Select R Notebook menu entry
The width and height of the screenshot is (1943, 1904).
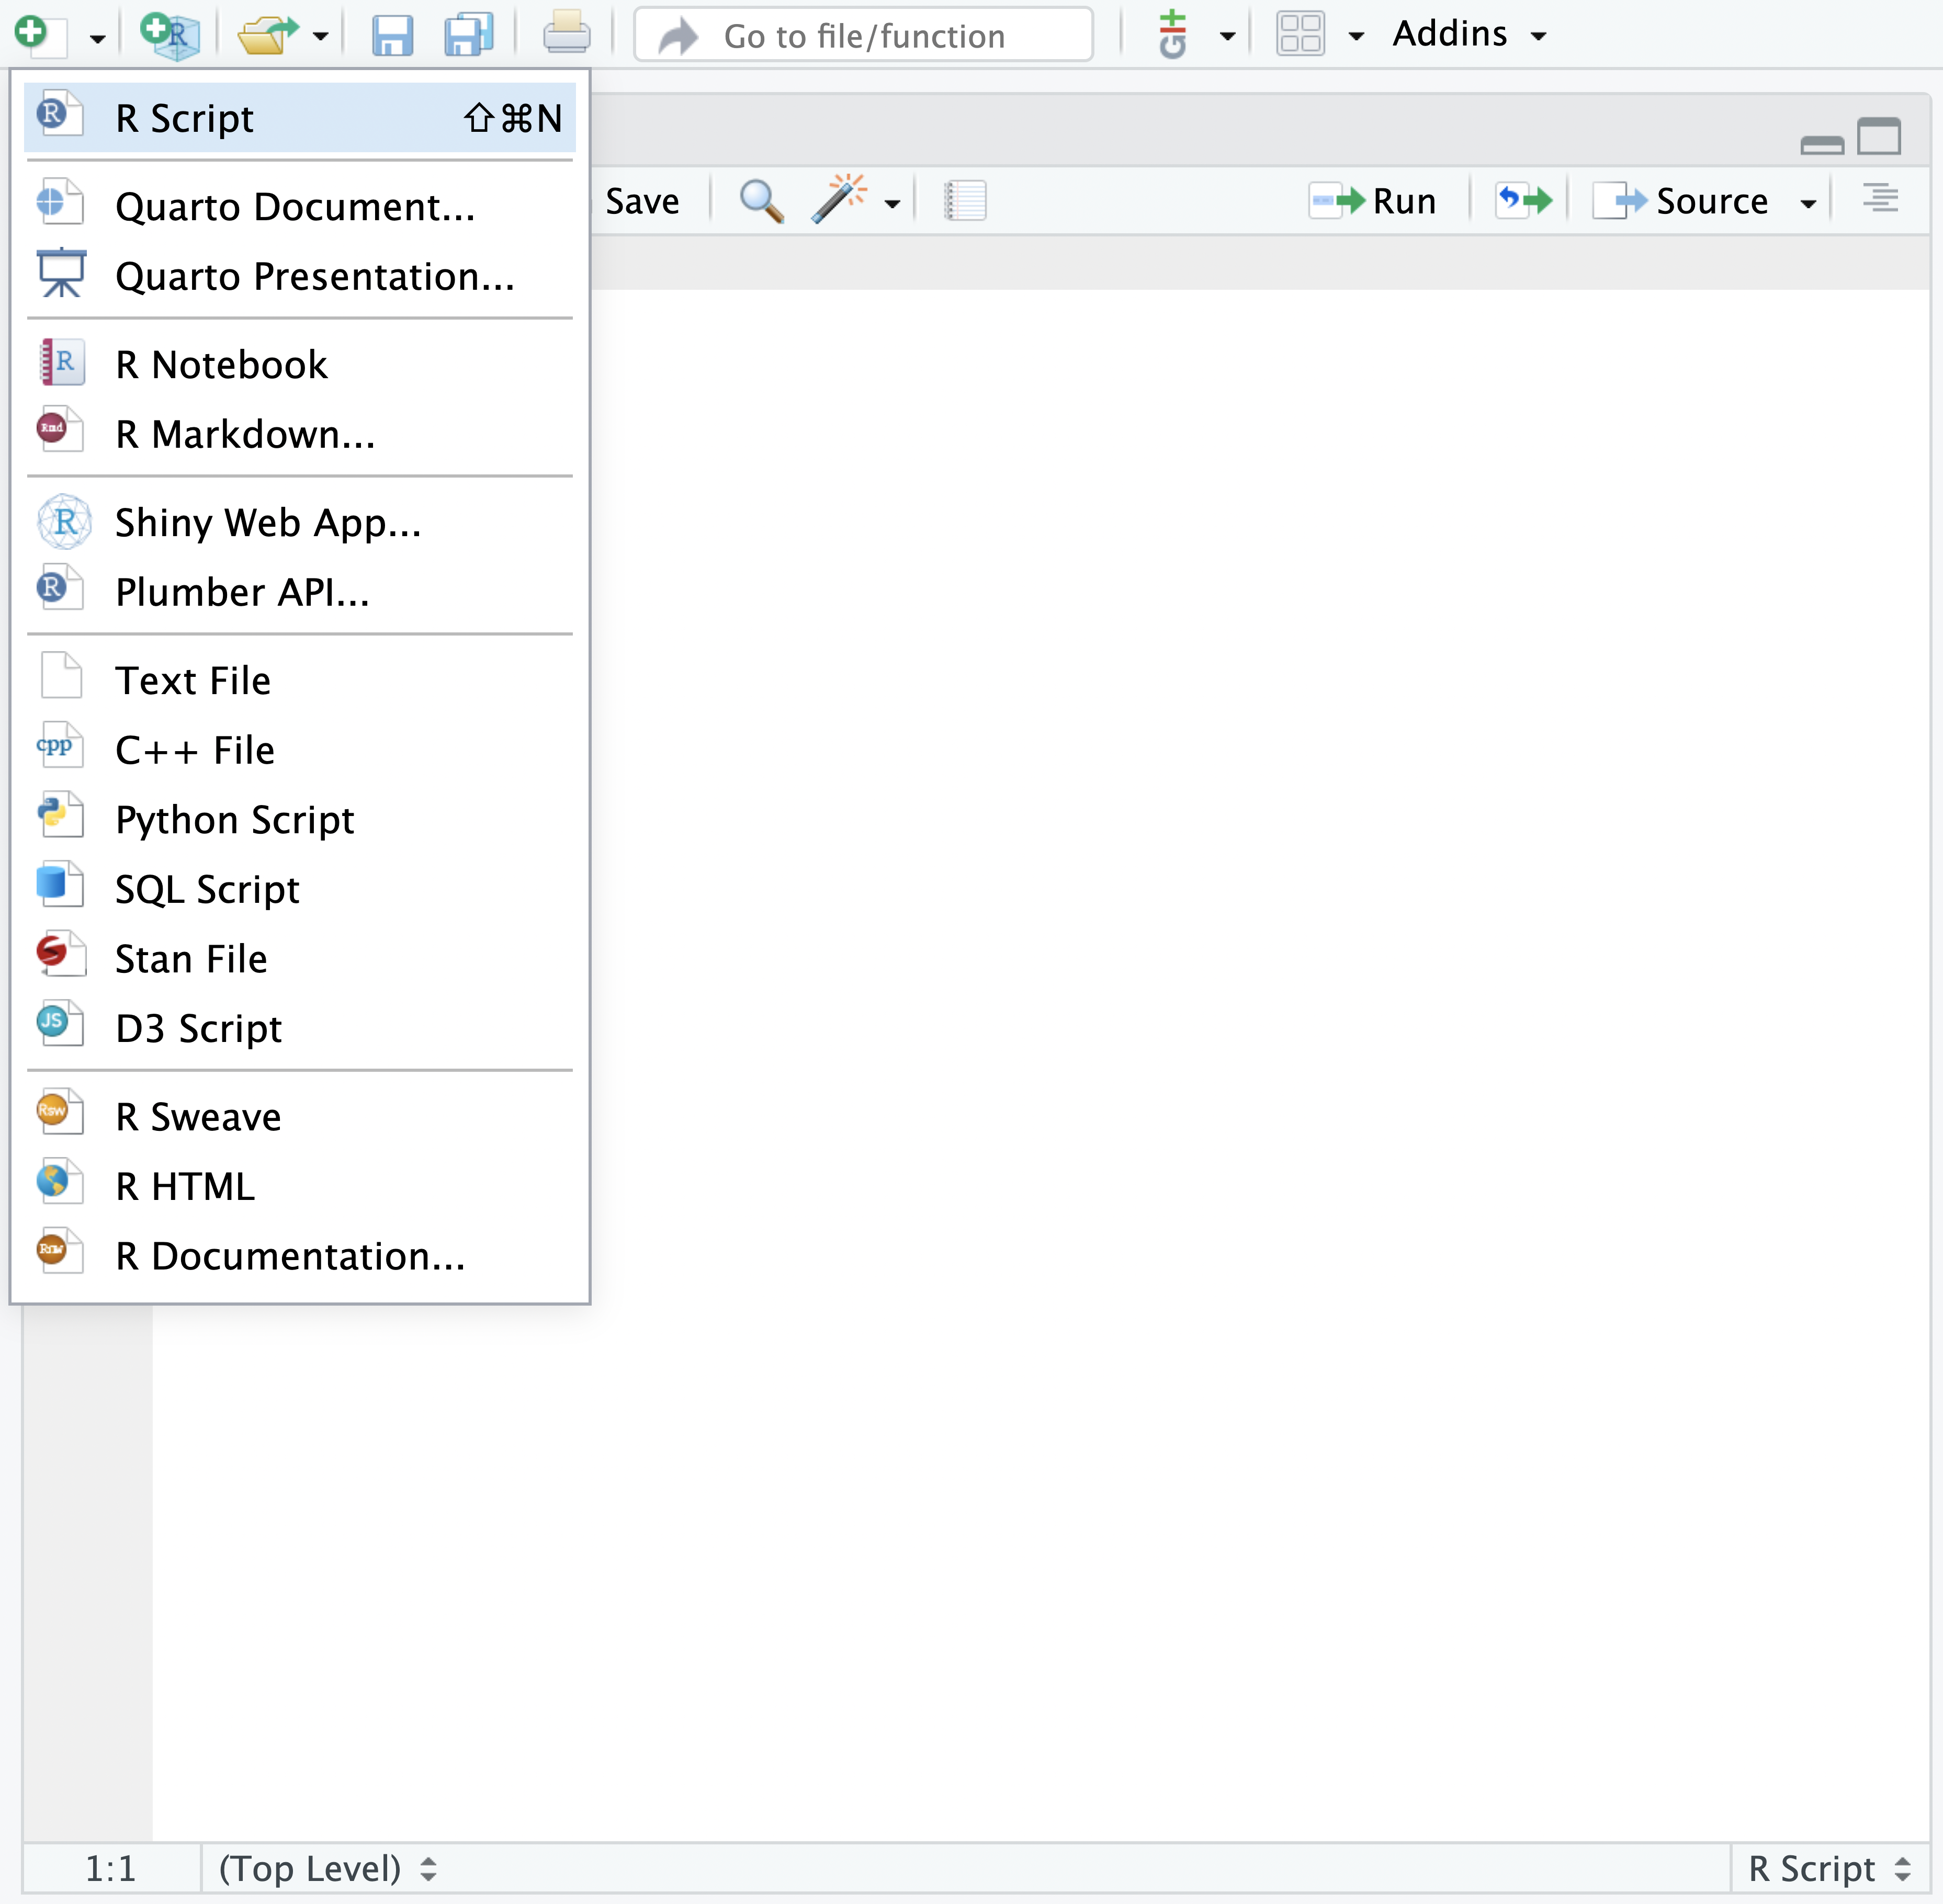pos(299,364)
